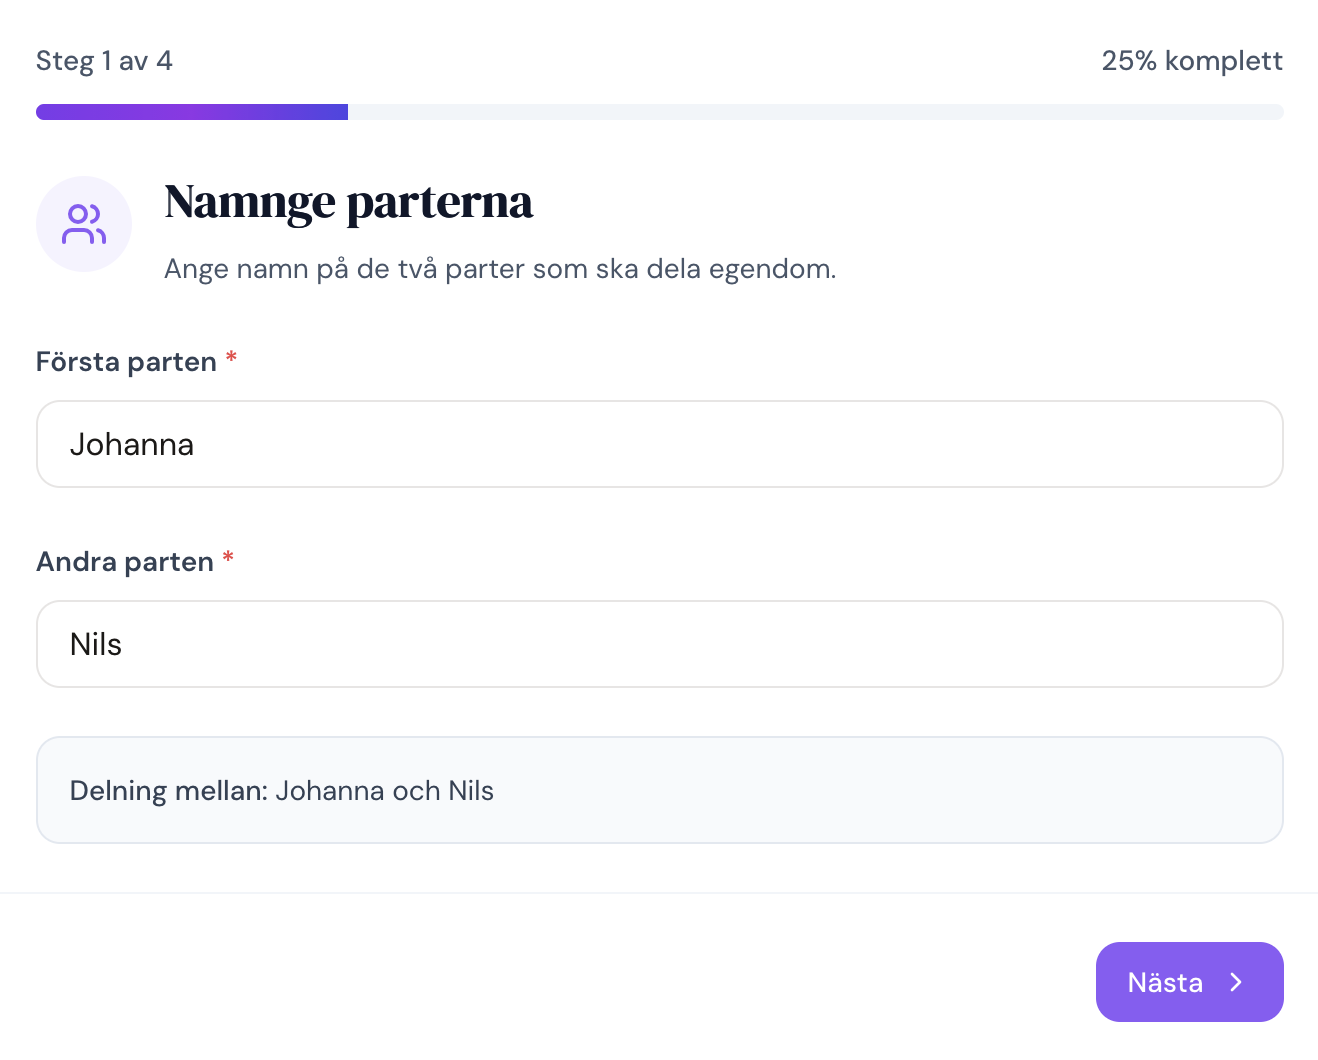Click the Steg 1 av 4 label
Screen dimensions: 1318x1060
tap(104, 61)
